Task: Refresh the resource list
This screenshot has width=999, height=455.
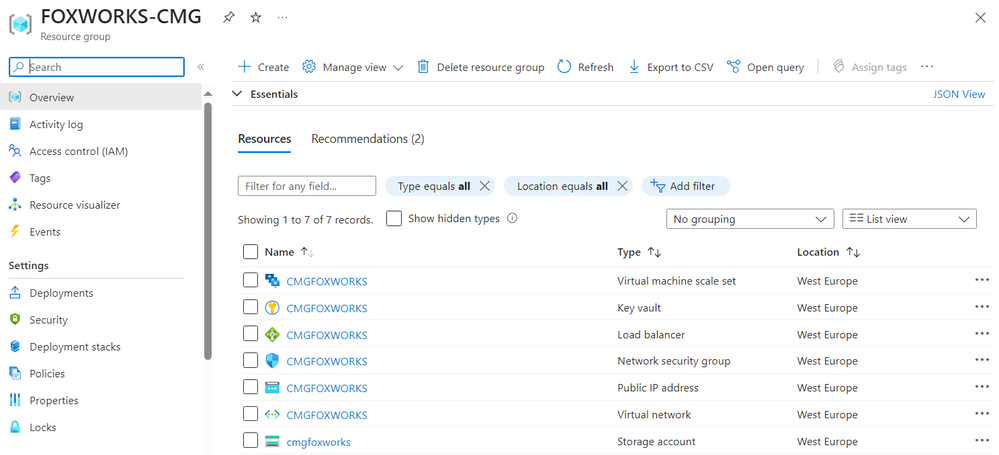Action: pyautogui.click(x=586, y=67)
